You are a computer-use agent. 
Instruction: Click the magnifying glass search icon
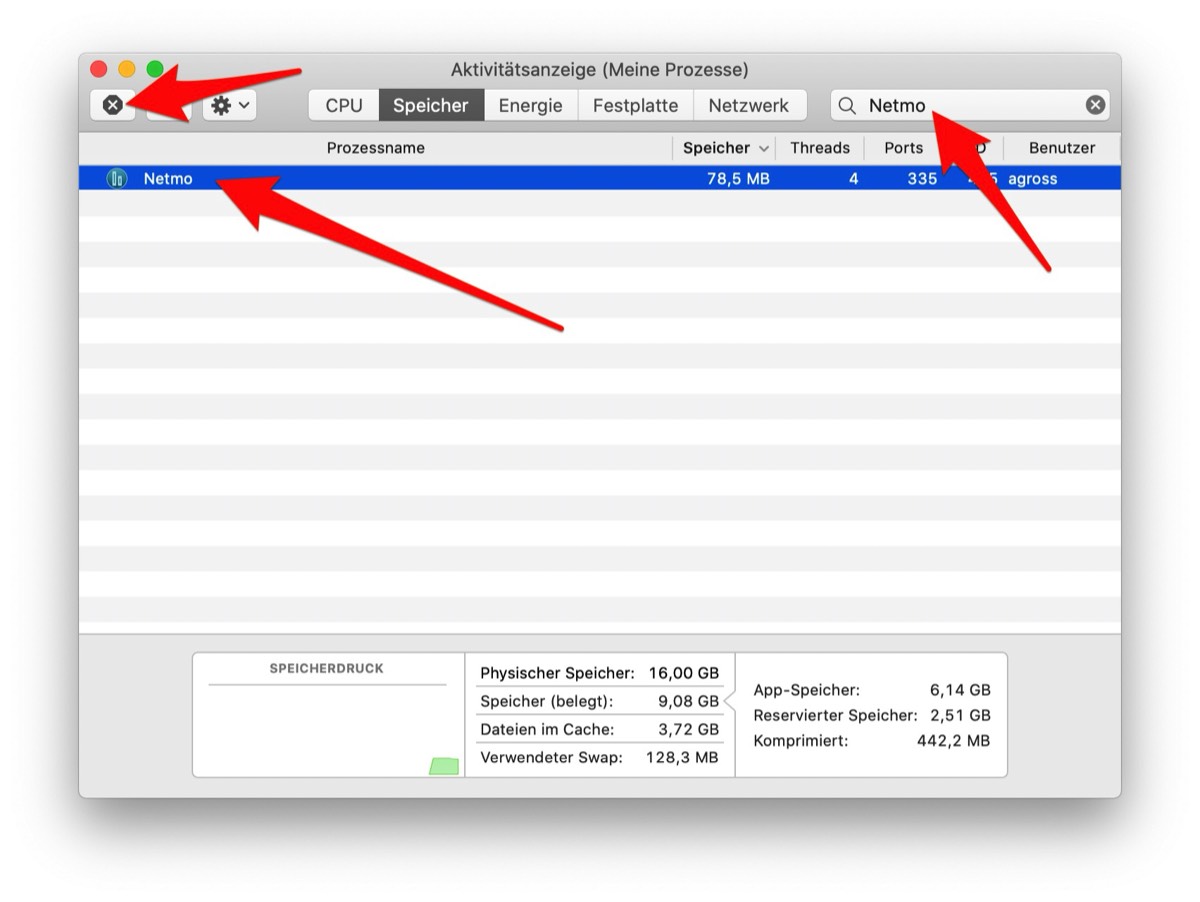point(847,105)
